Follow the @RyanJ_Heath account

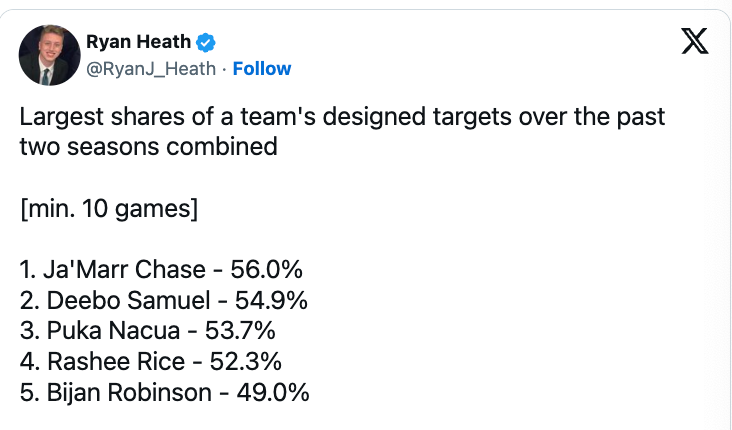pos(262,69)
